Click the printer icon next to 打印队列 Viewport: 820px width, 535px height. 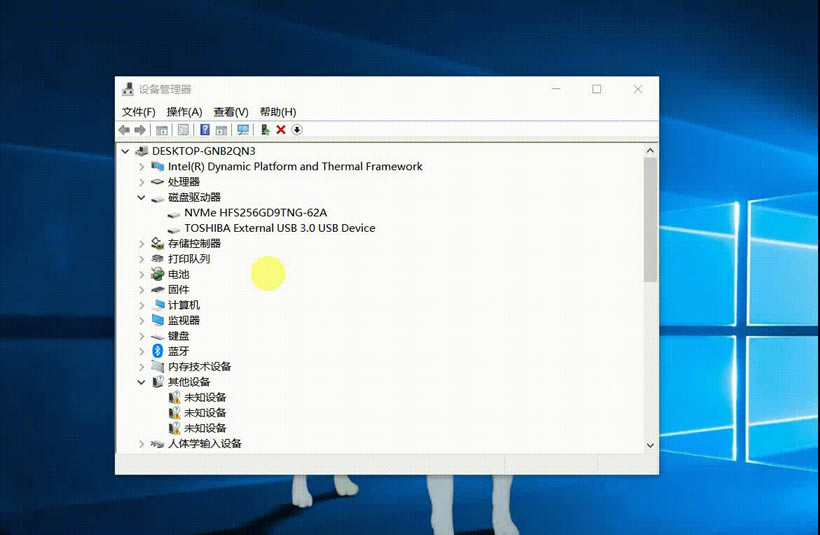pos(157,258)
